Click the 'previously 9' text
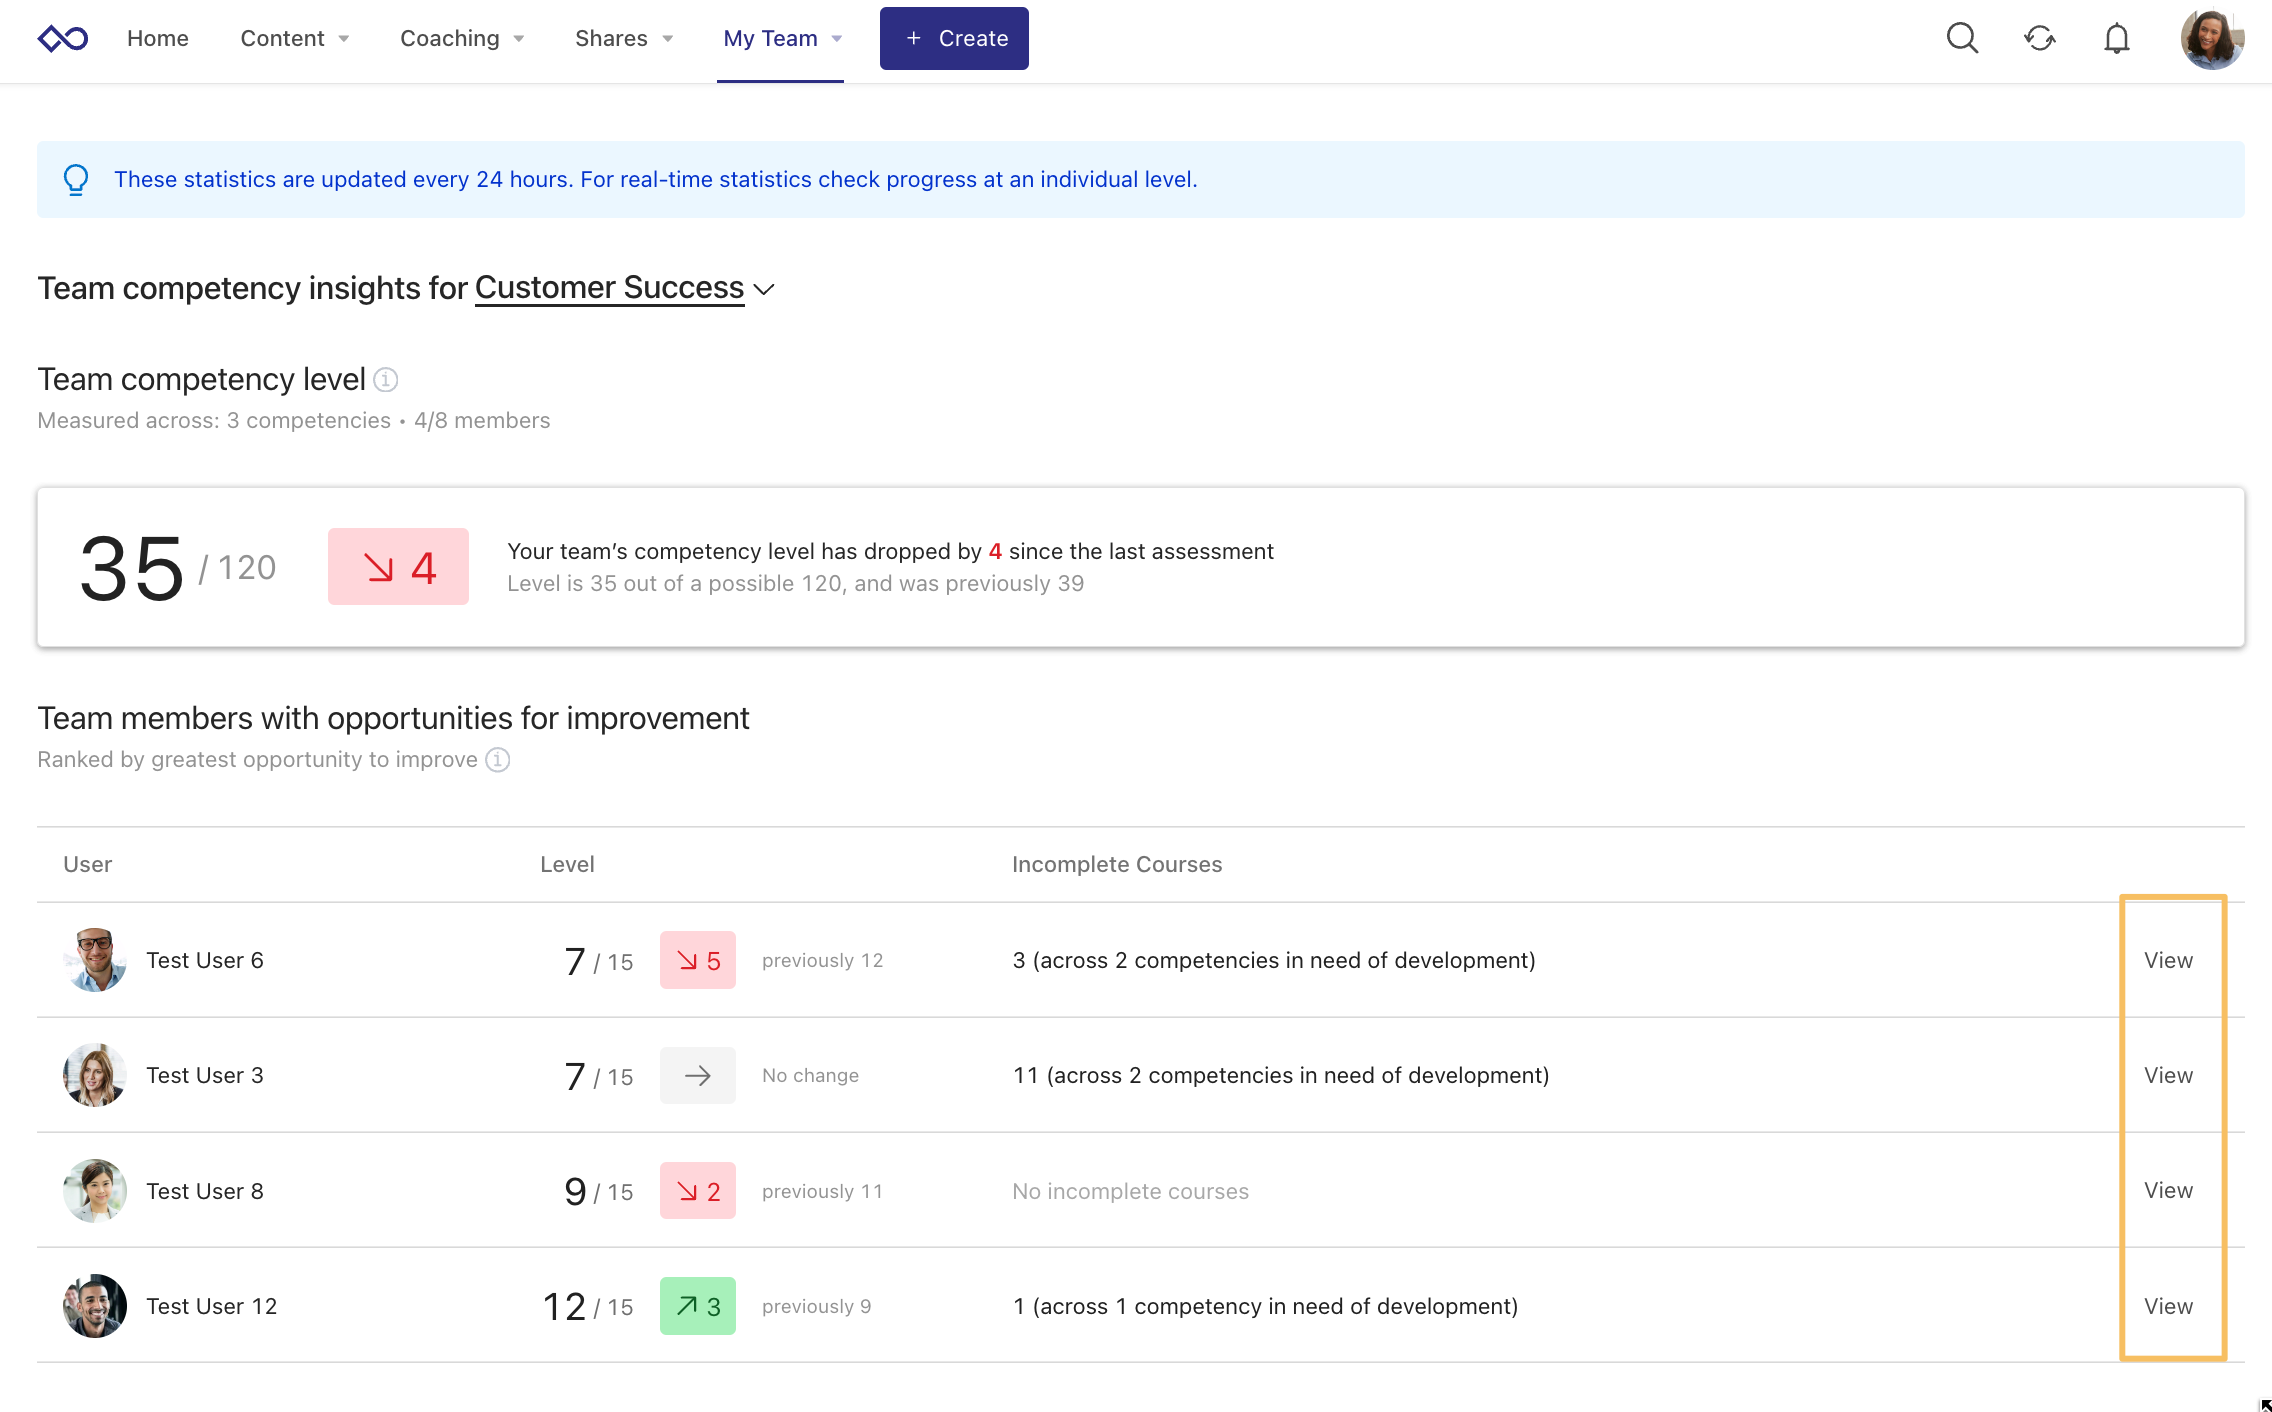 (817, 1306)
